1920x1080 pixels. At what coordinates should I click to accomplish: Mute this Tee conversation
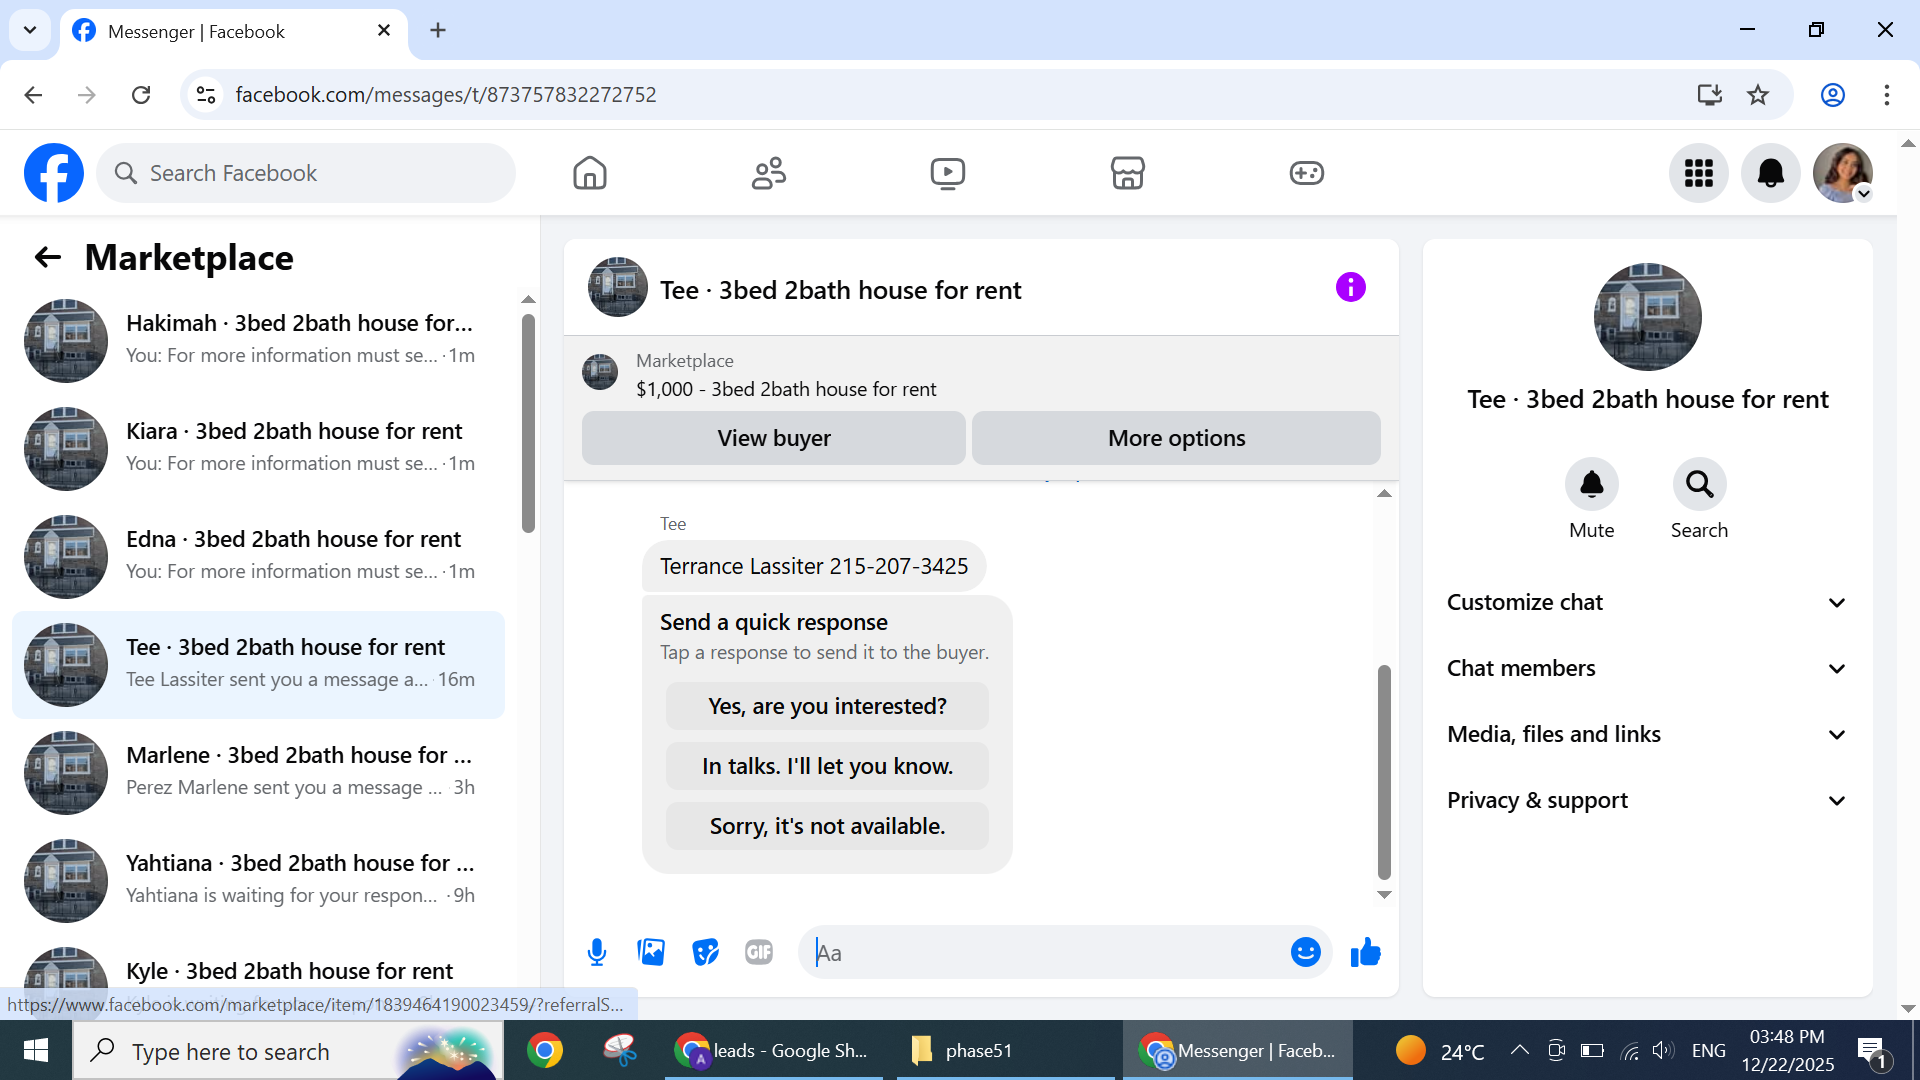[1591, 485]
